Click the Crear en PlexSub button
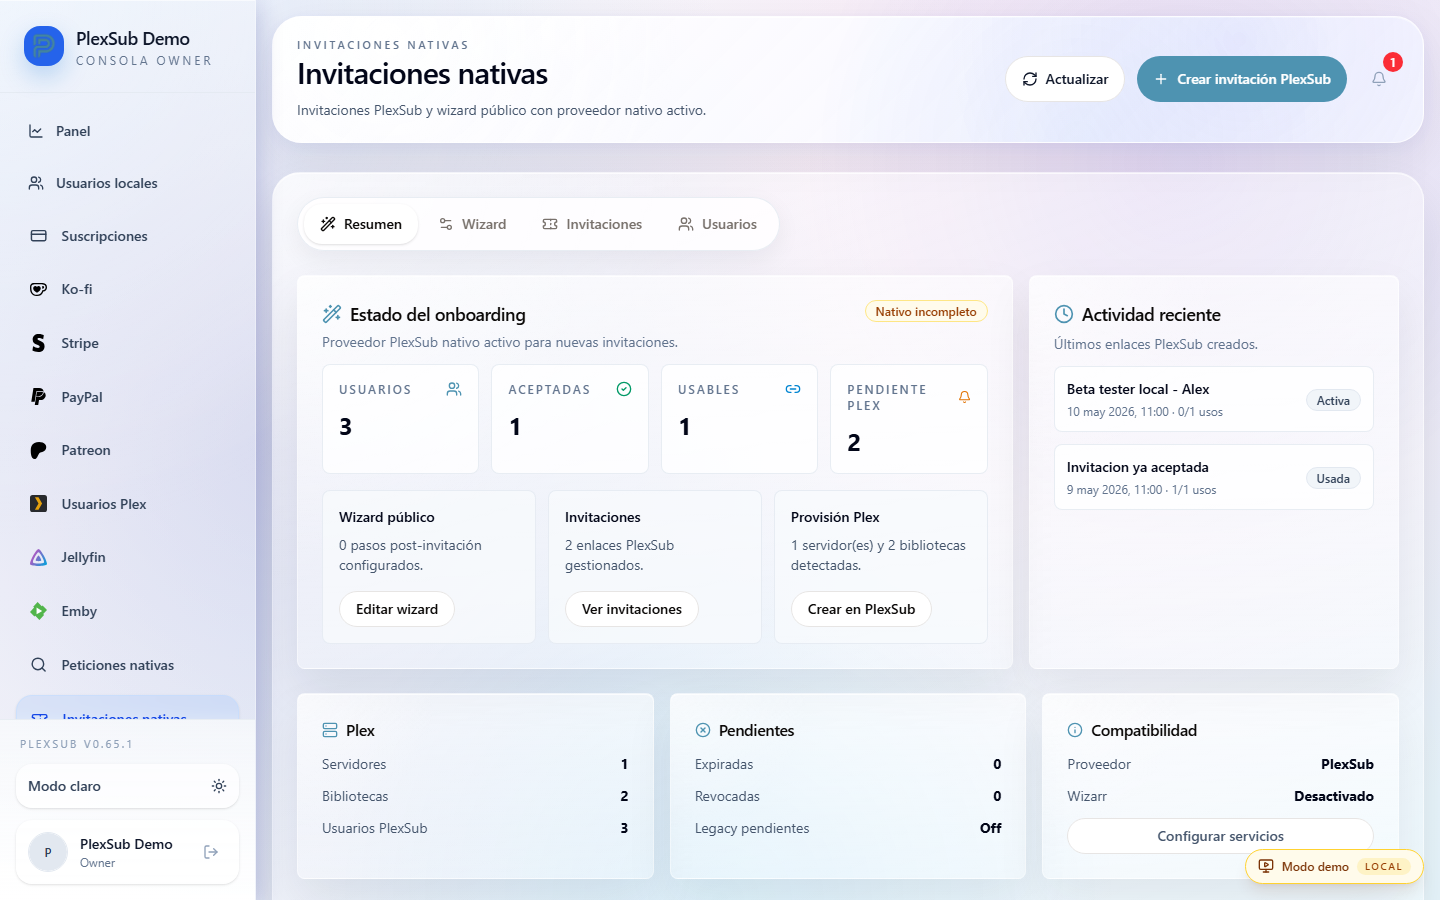The height and width of the screenshot is (900, 1440). click(x=861, y=609)
